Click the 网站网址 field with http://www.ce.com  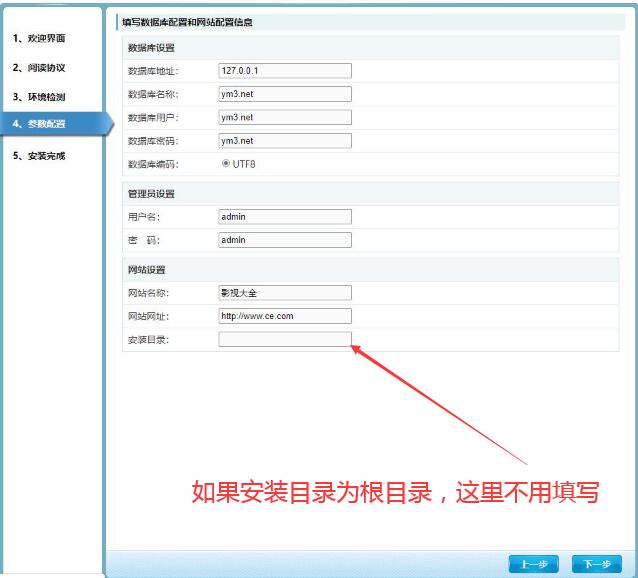[285, 316]
